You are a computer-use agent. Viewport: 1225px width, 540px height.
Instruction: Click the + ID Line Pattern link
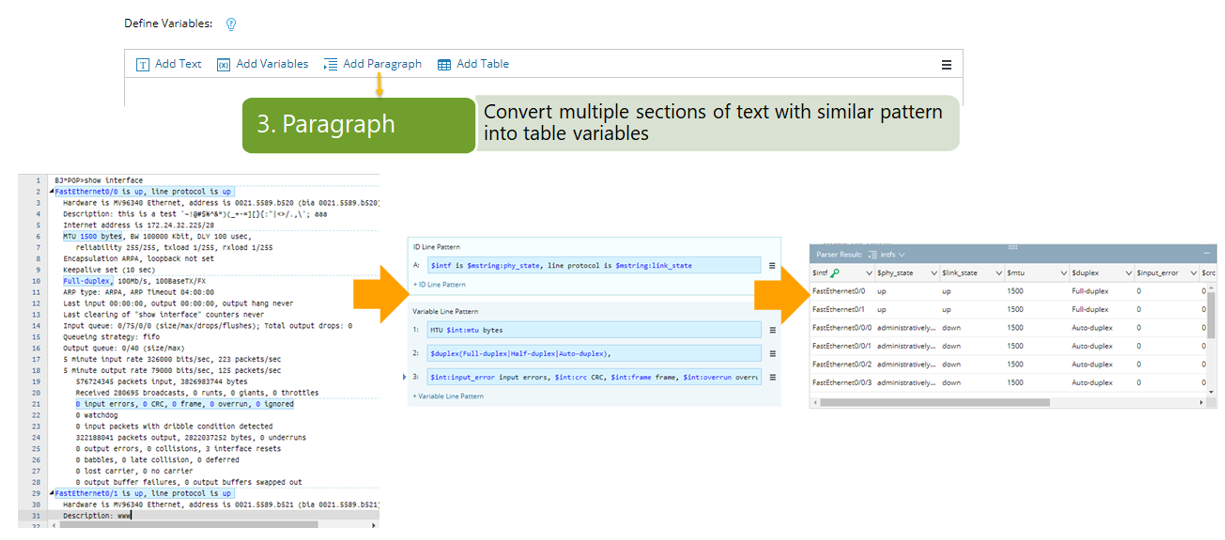(439, 285)
